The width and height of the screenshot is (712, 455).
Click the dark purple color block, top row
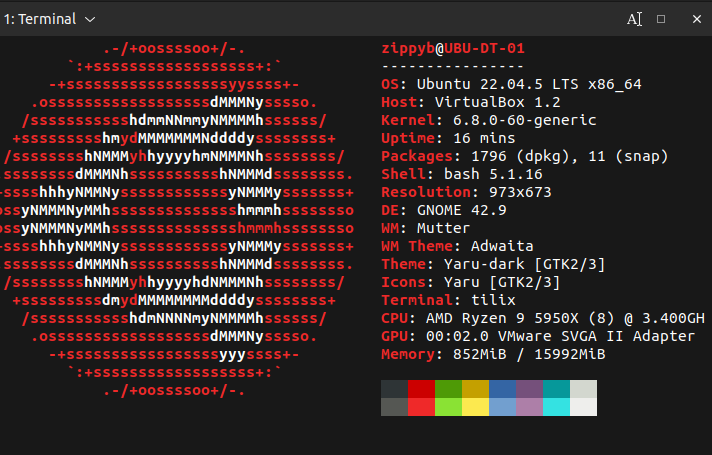pos(529,389)
